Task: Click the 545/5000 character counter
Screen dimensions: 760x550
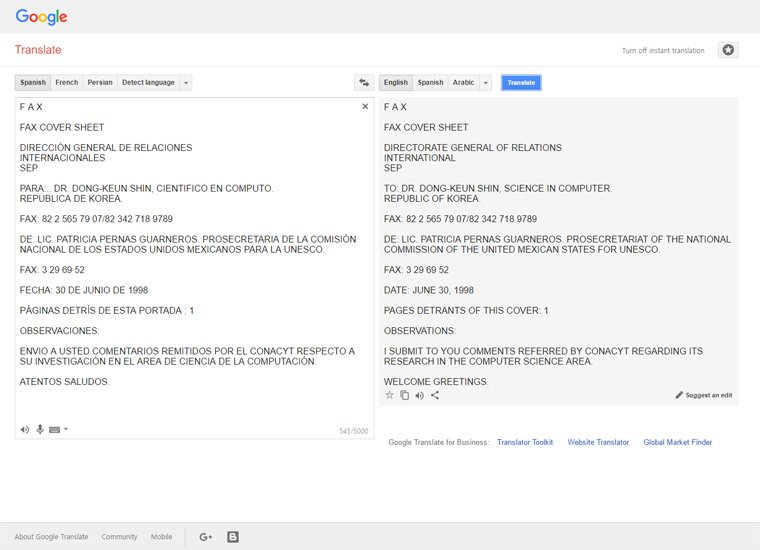Action: [x=354, y=431]
